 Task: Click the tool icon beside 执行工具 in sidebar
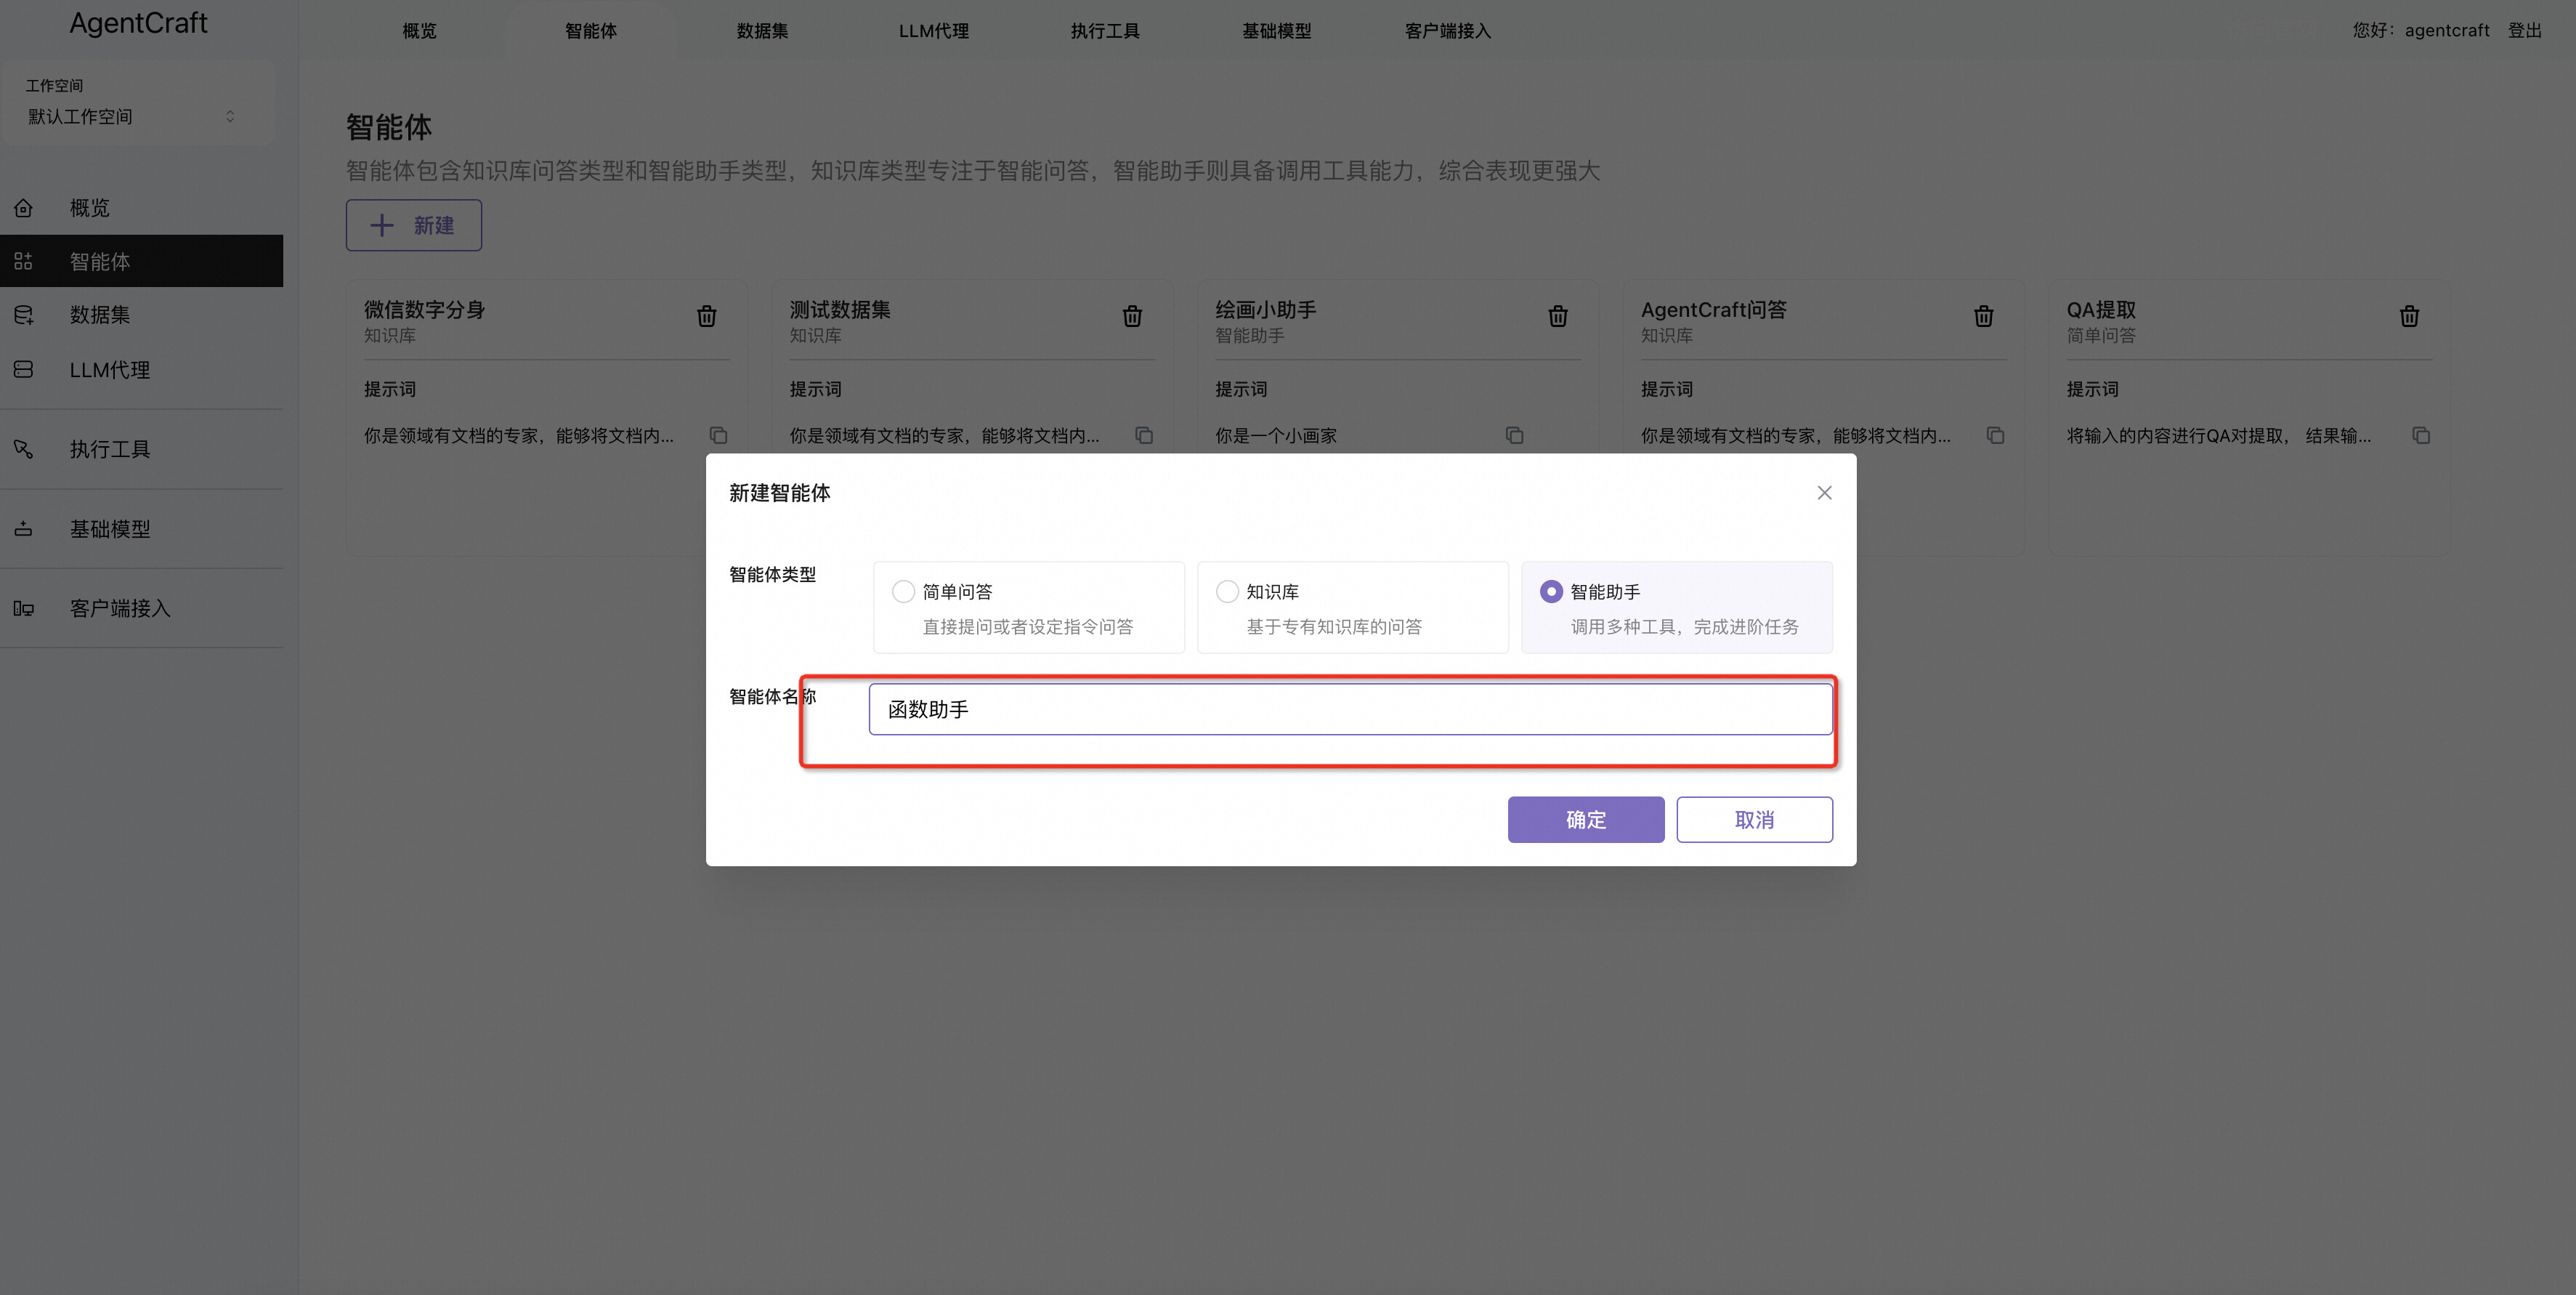(x=23, y=449)
